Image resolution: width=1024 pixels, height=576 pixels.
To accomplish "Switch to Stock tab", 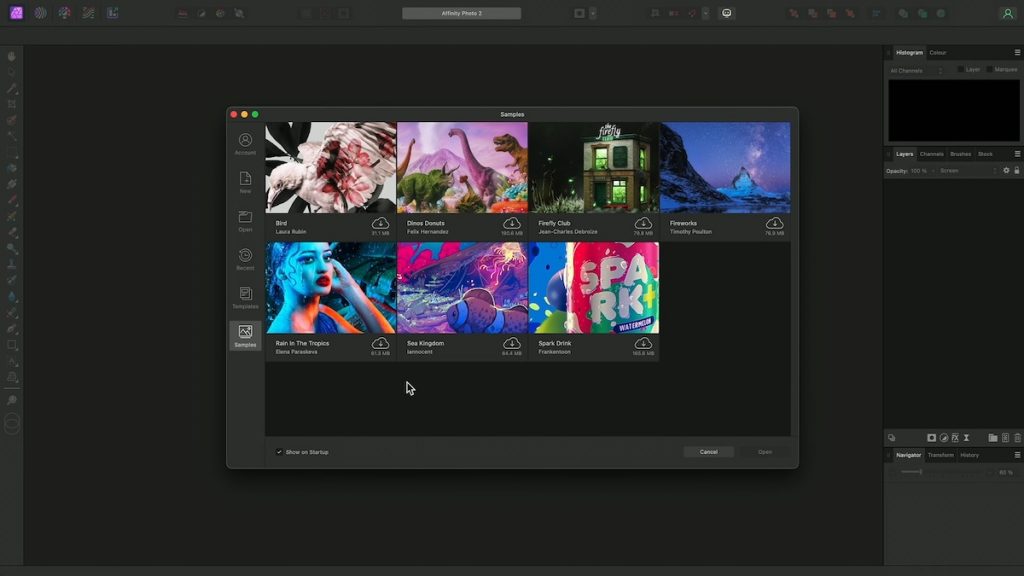I will (x=985, y=154).
